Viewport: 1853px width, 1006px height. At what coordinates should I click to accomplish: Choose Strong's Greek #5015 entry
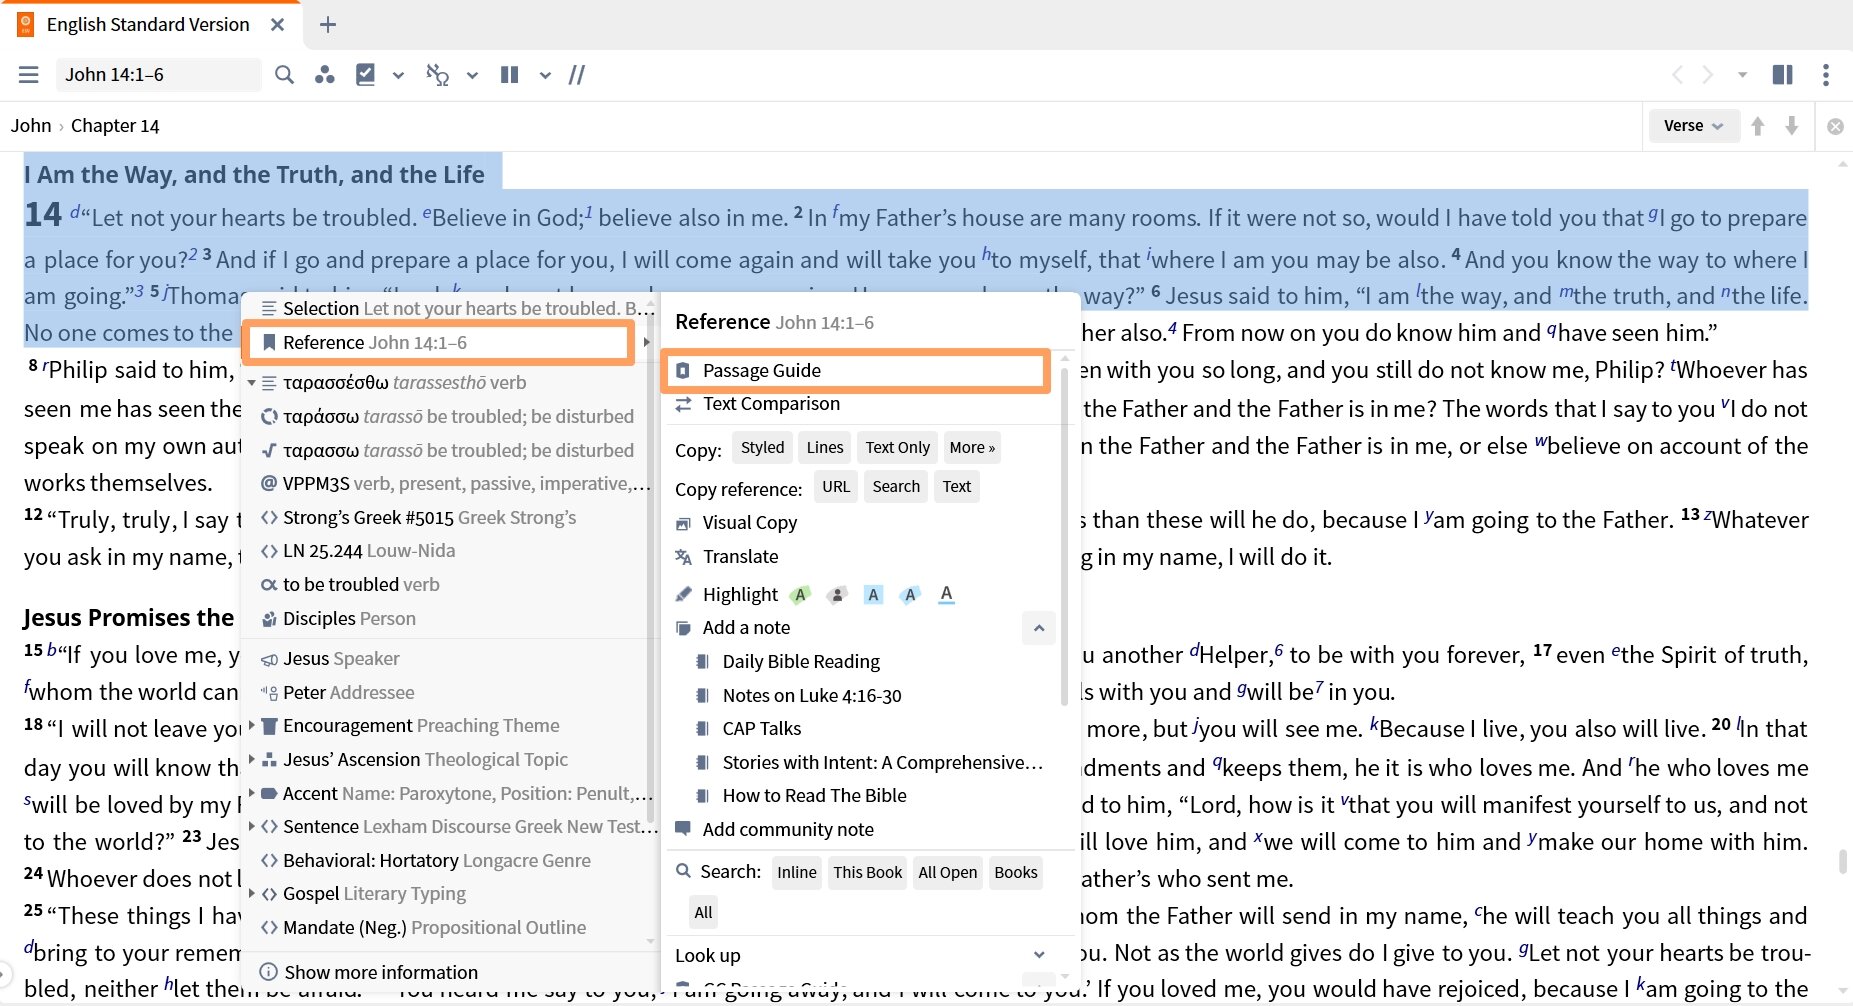pyautogui.click(x=430, y=518)
